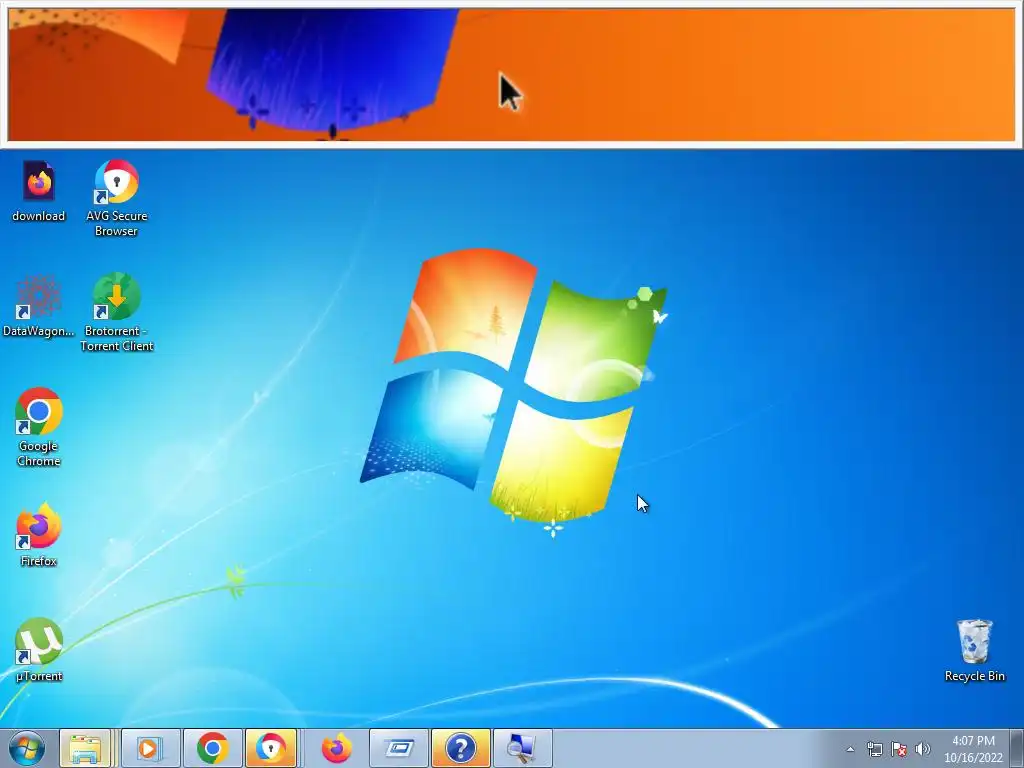The image size is (1024, 768).
Task: Show hidden system tray icons
Action: pyautogui.click(x=850, y=749)
